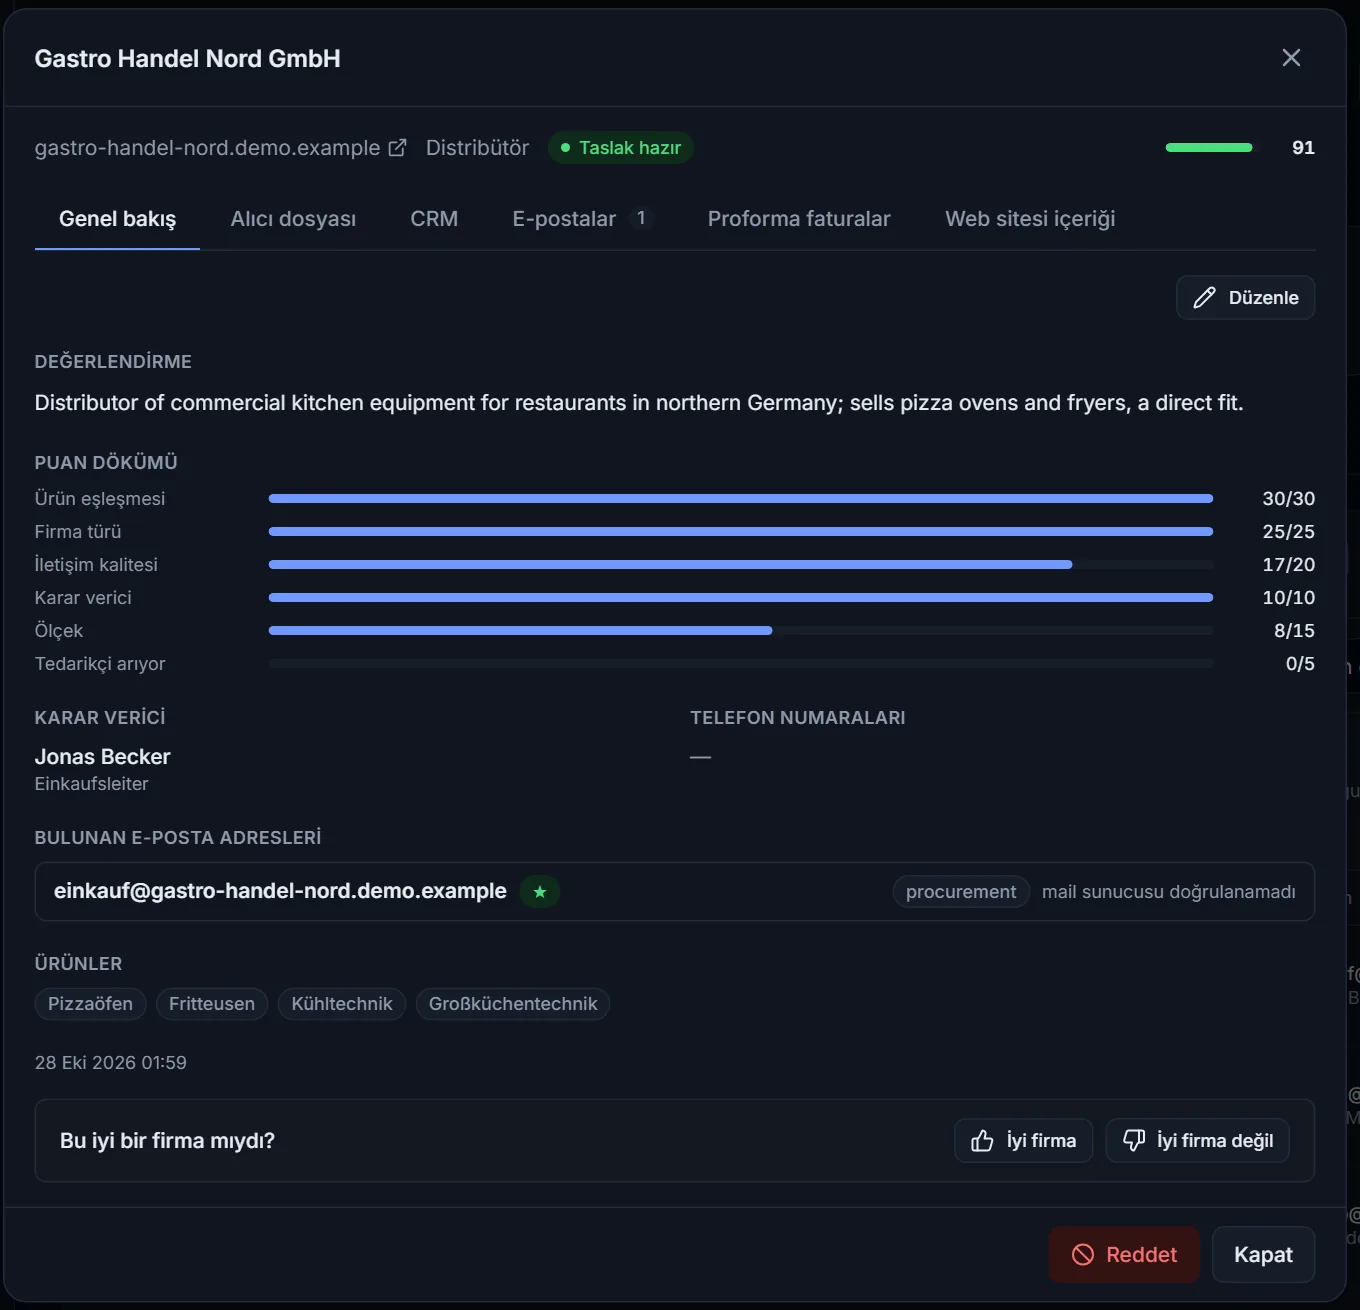Click the 8/15 scale score value
This screenshot has width=1360, height=1310.
1294,631
